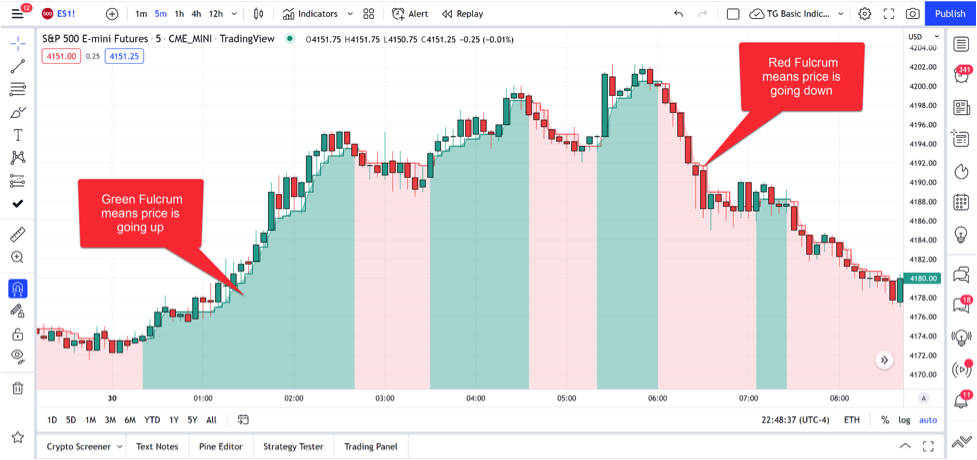This screenshot has height=460, width=977.
Task: Open the ruler measure tool
Action: coord(18,235)
